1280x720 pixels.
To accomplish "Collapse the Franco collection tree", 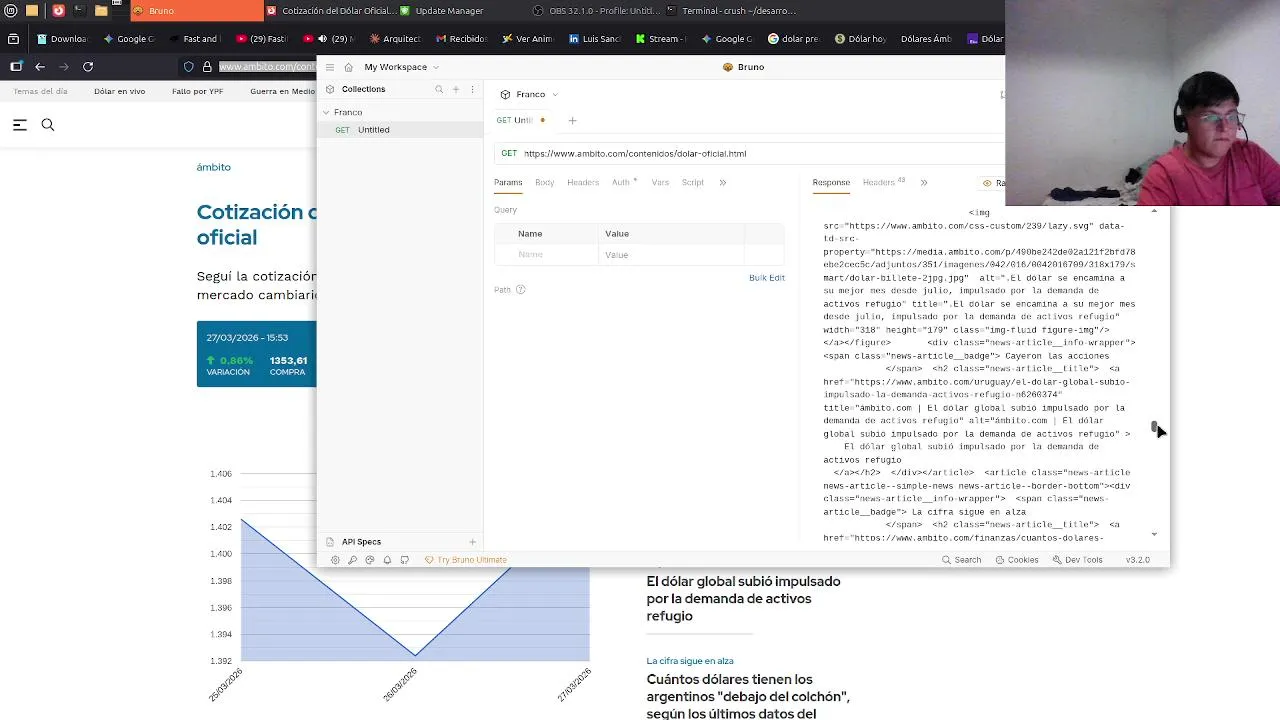I will point(326,112).
